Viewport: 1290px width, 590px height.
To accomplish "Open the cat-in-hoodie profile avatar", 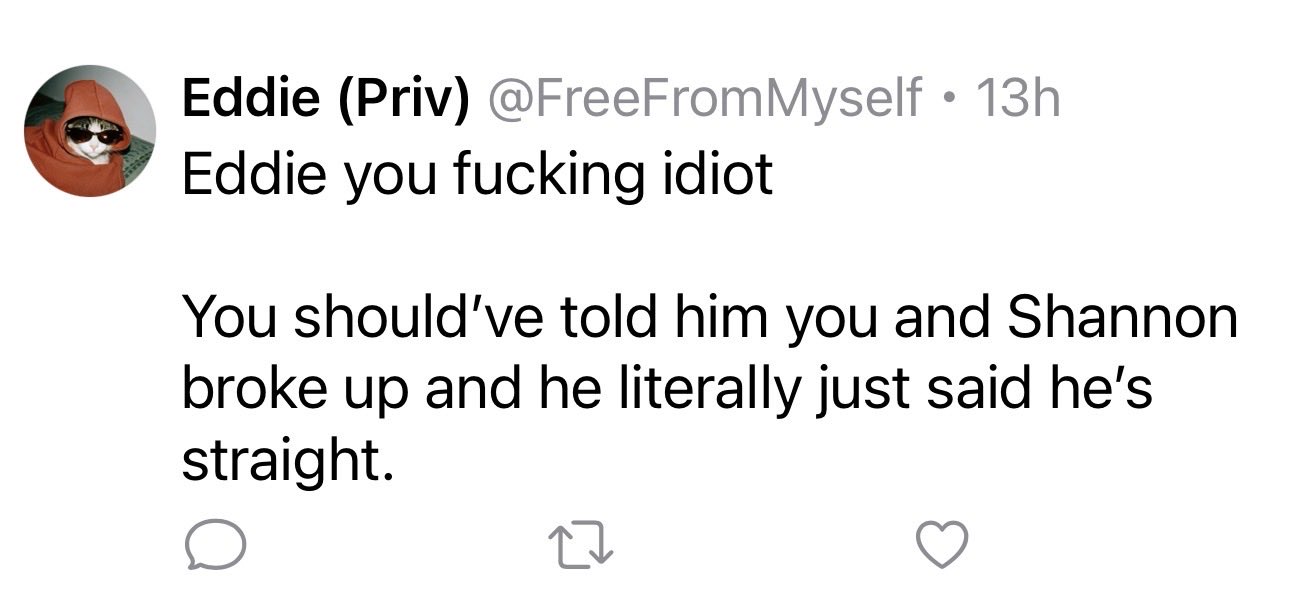I will (x=90, y=131).
